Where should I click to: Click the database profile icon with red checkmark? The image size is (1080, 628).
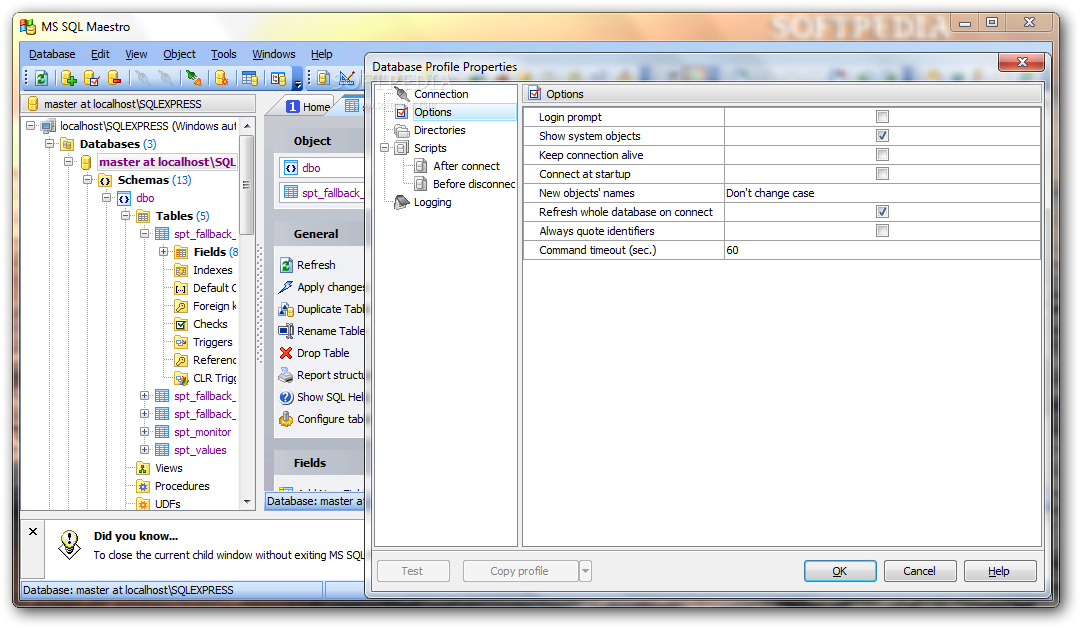click(92, 78)
